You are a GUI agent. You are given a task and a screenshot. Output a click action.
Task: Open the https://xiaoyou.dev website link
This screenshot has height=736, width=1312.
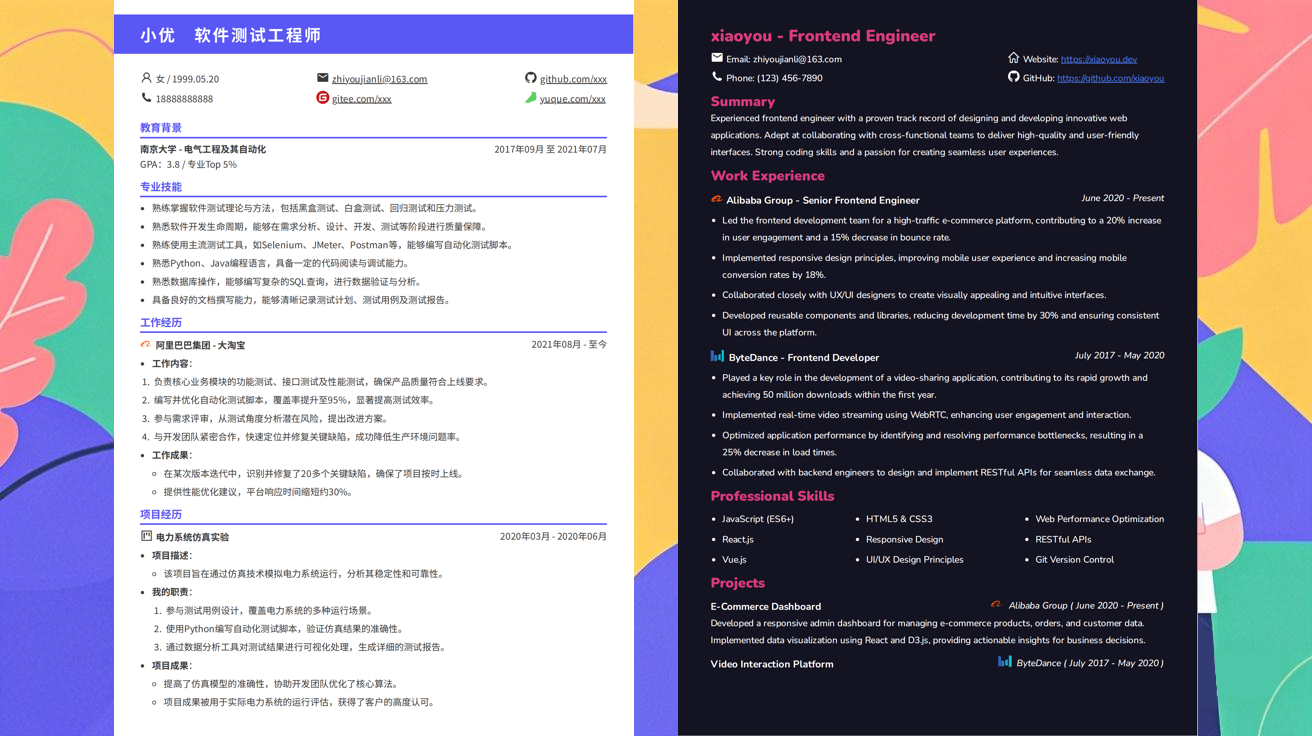[1098, 59]
